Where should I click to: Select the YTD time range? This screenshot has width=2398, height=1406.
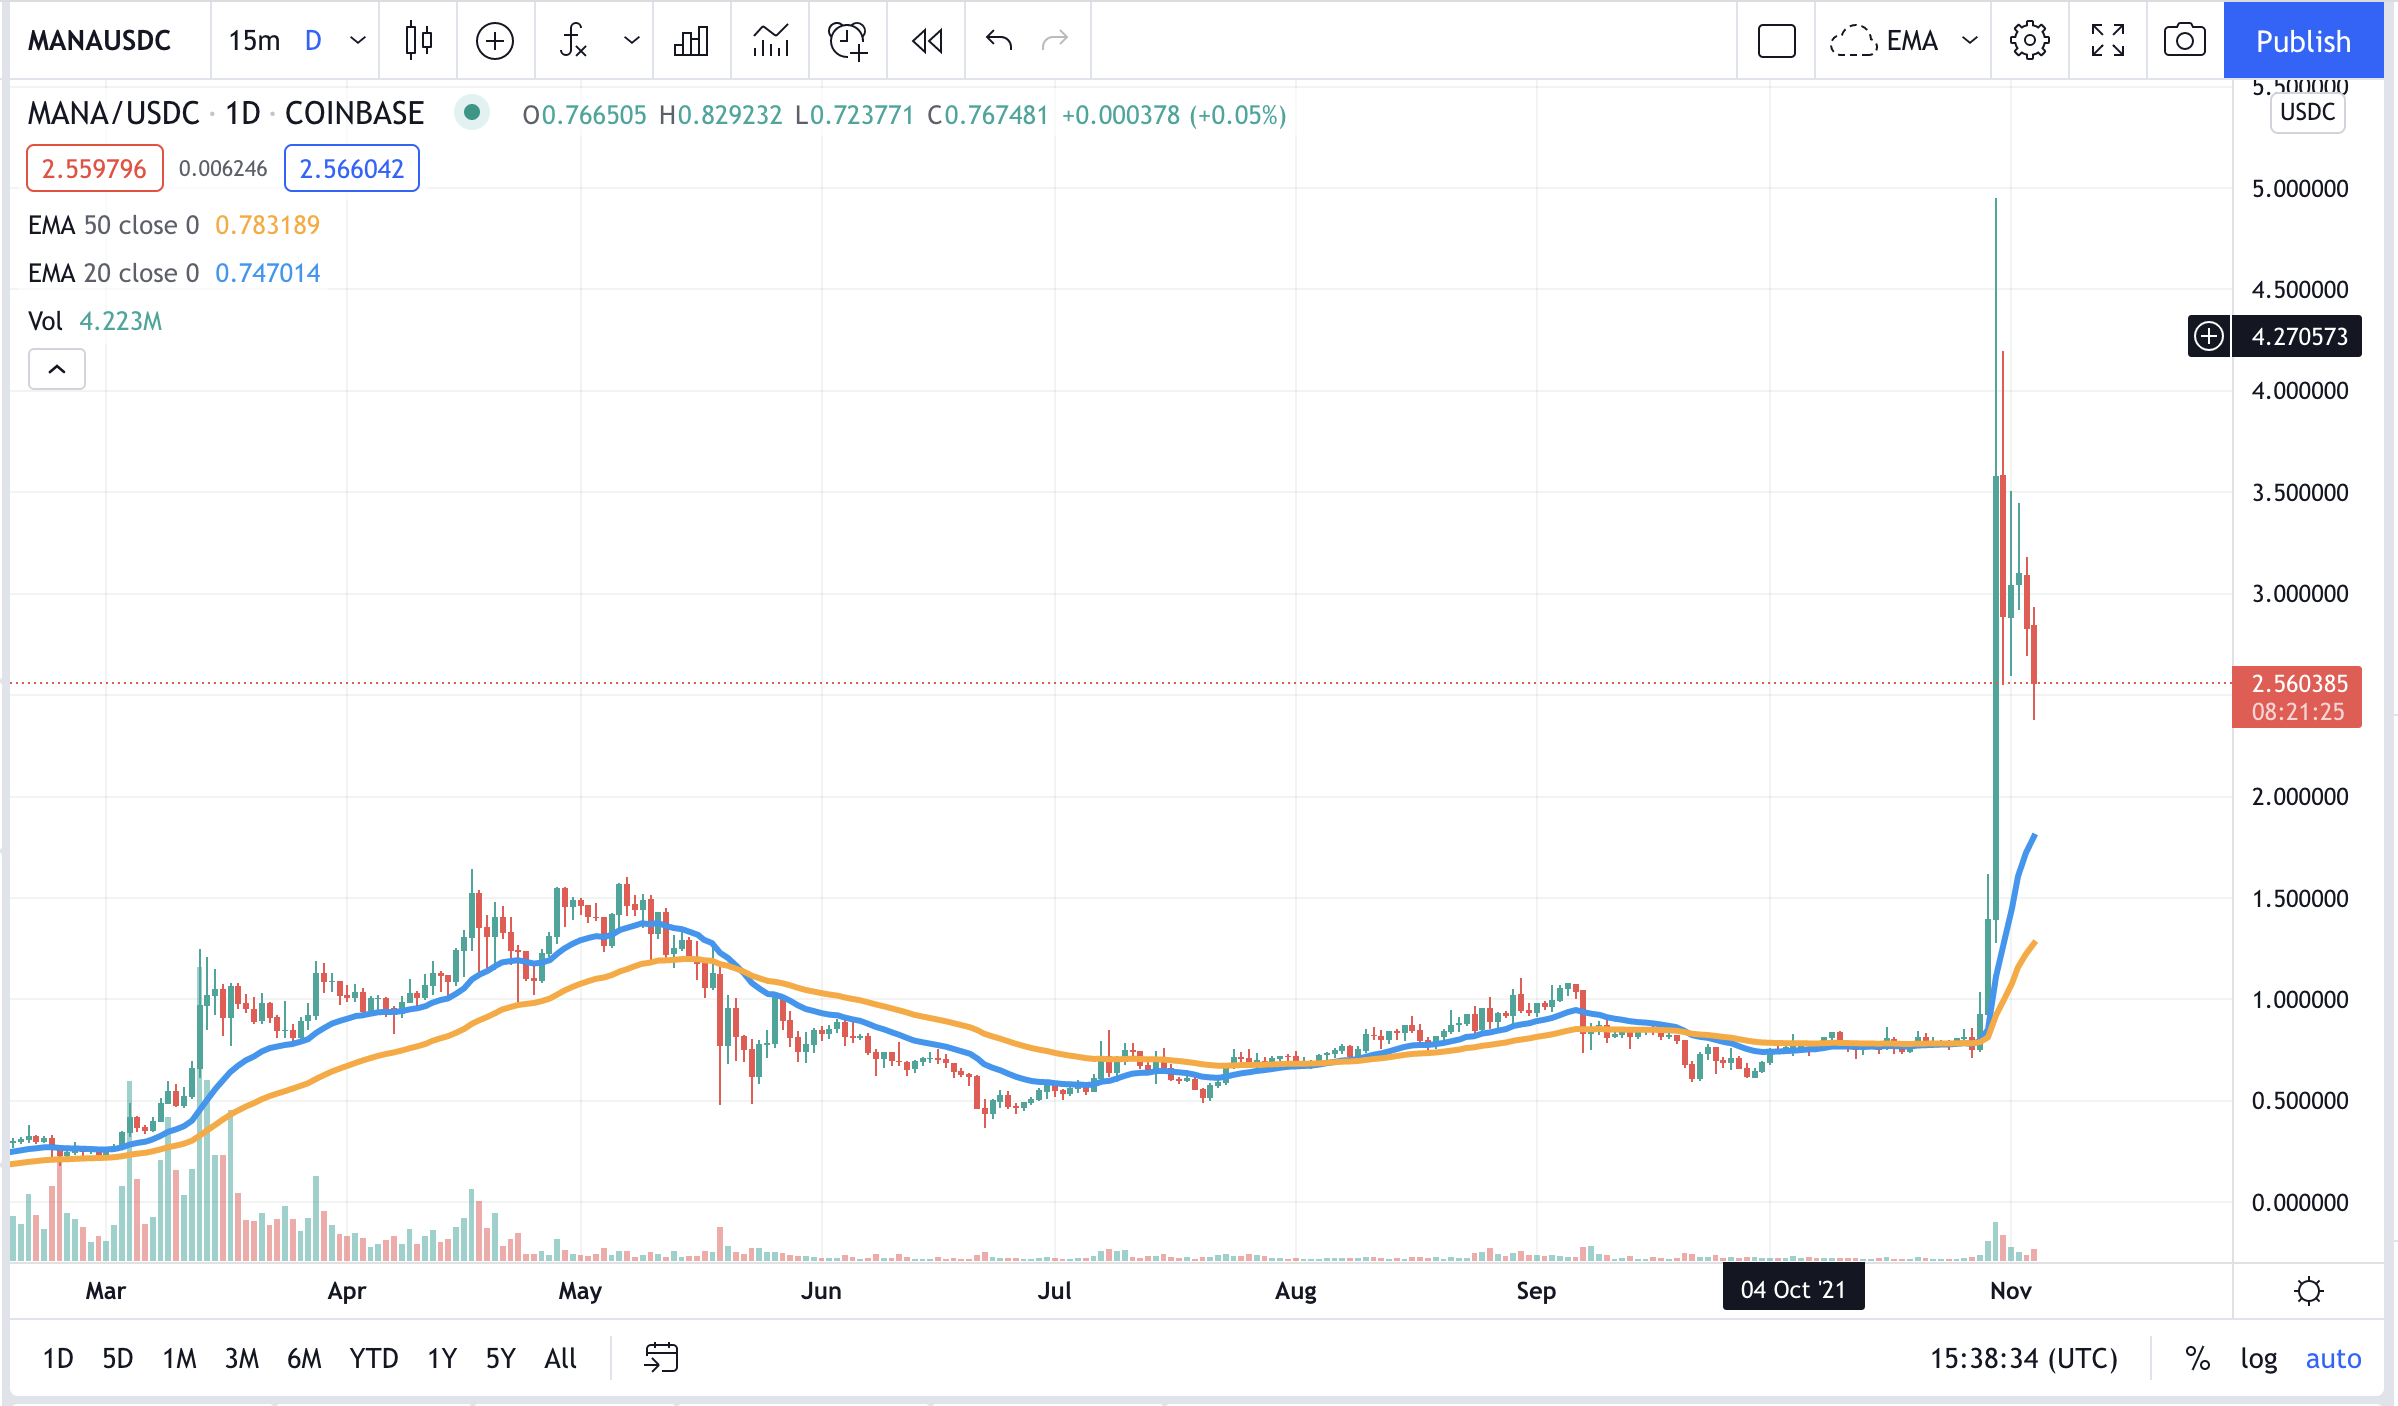[373, 1358]
